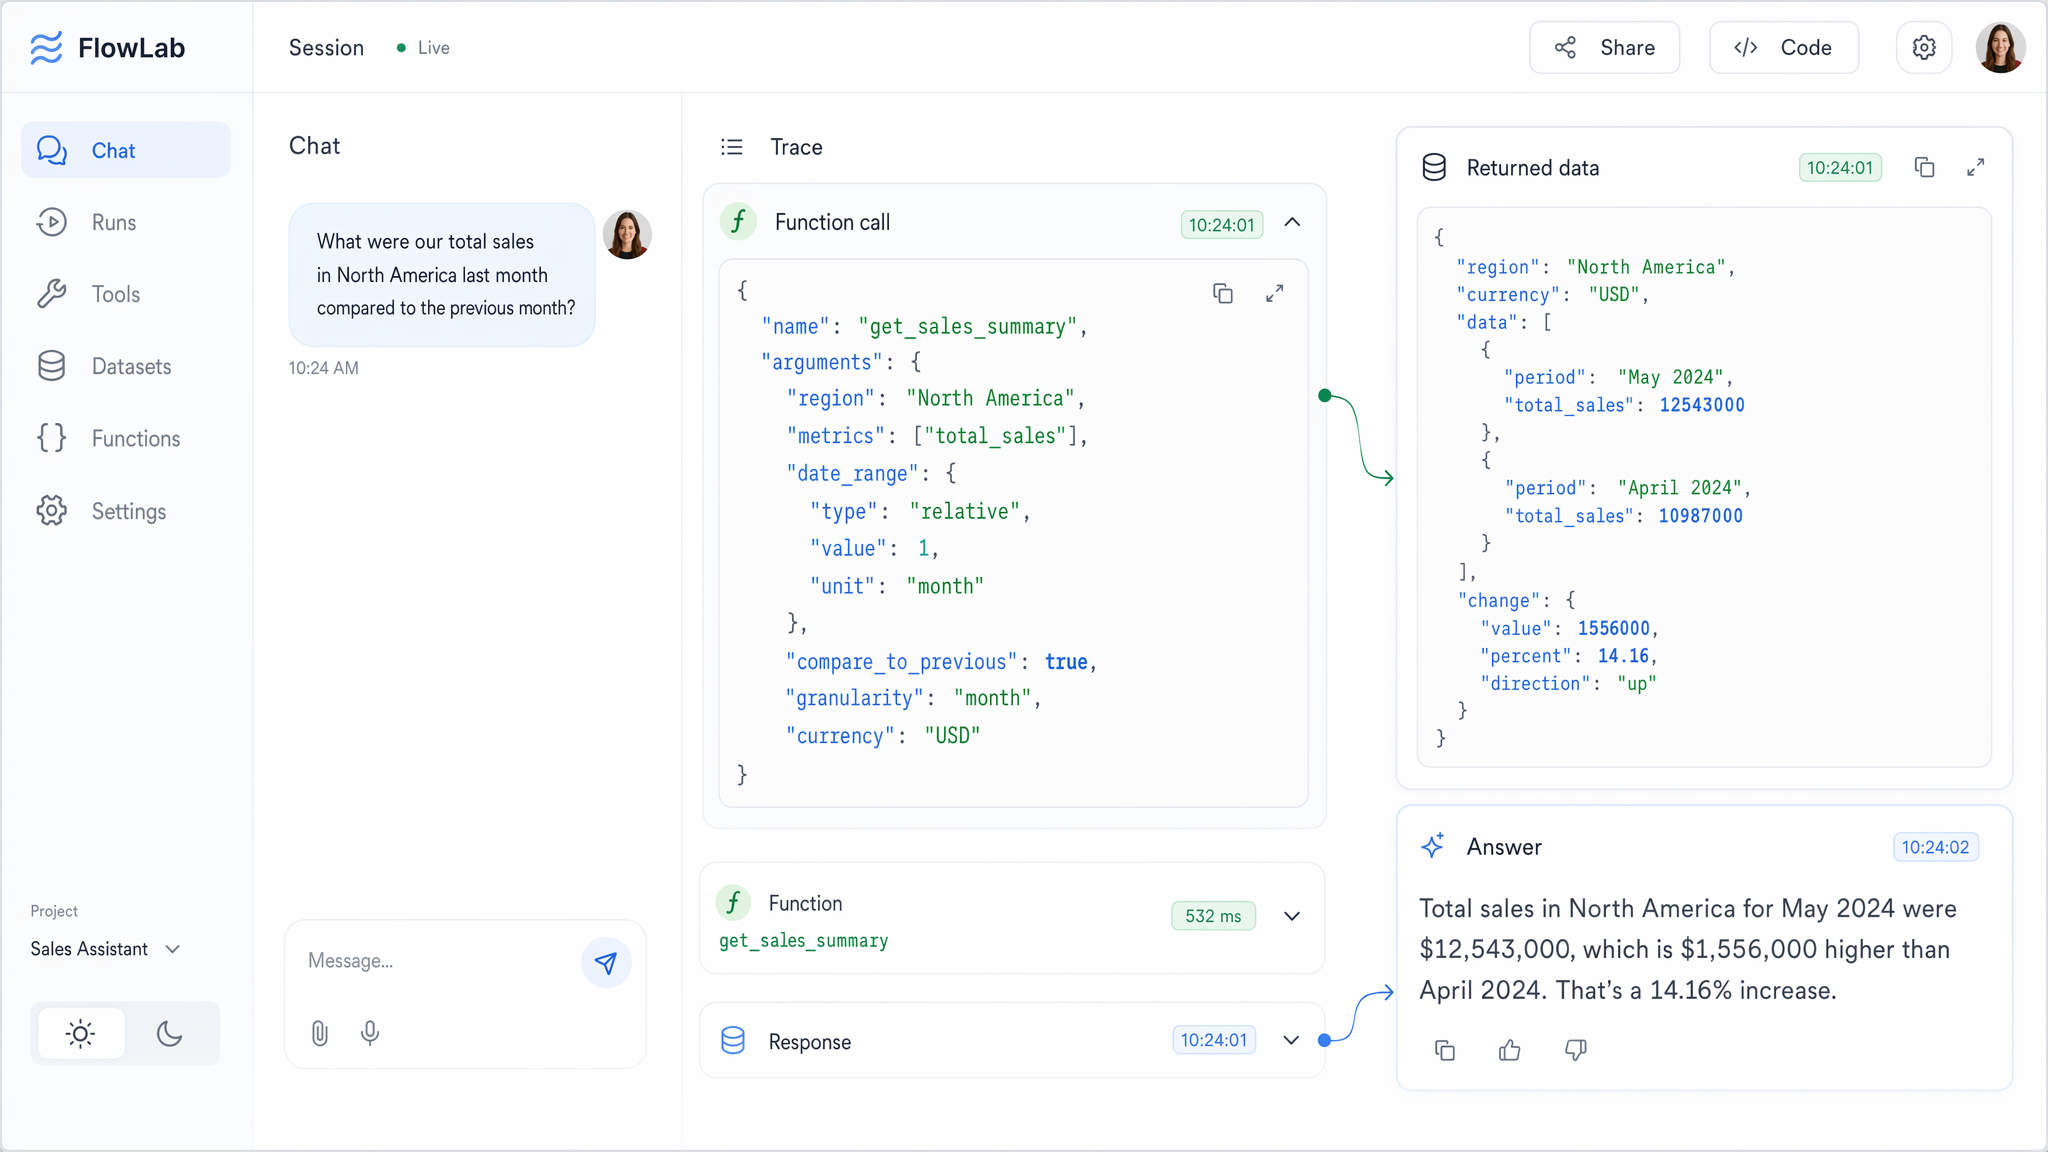Send the message with the paper-plane button
Screen dimensions: 2048x1152
[606, 962]
